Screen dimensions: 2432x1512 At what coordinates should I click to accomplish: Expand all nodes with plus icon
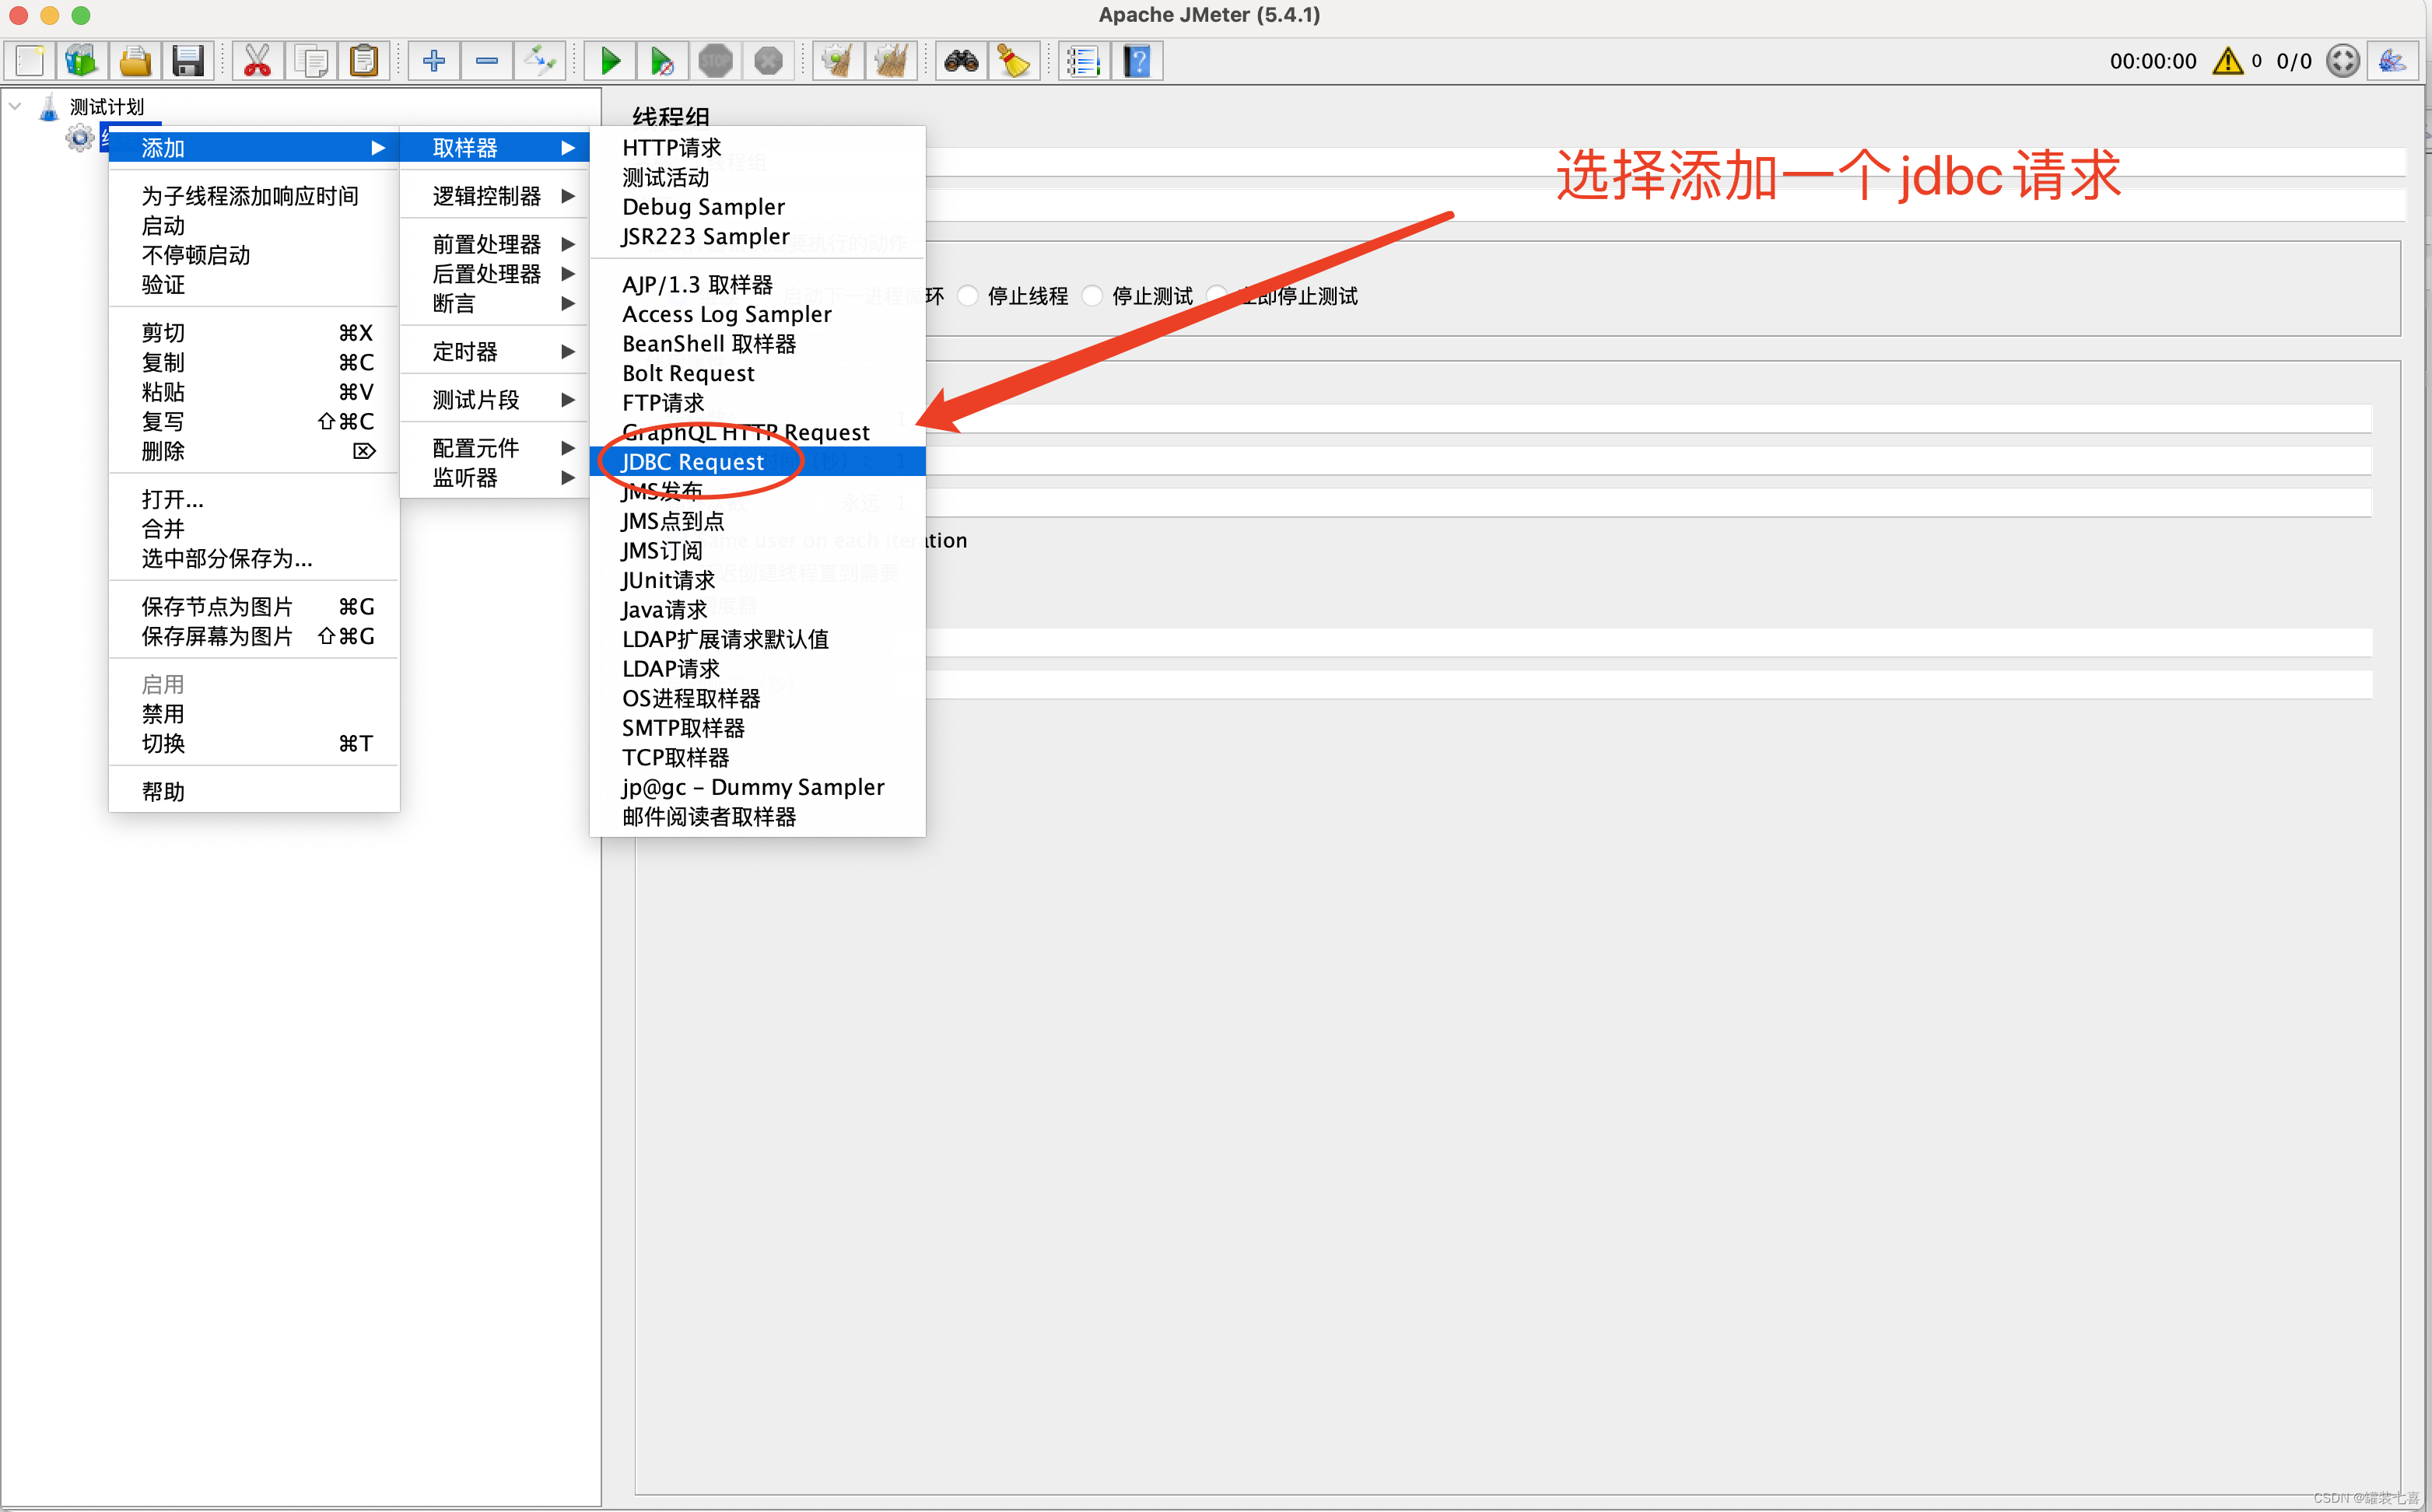434,61
